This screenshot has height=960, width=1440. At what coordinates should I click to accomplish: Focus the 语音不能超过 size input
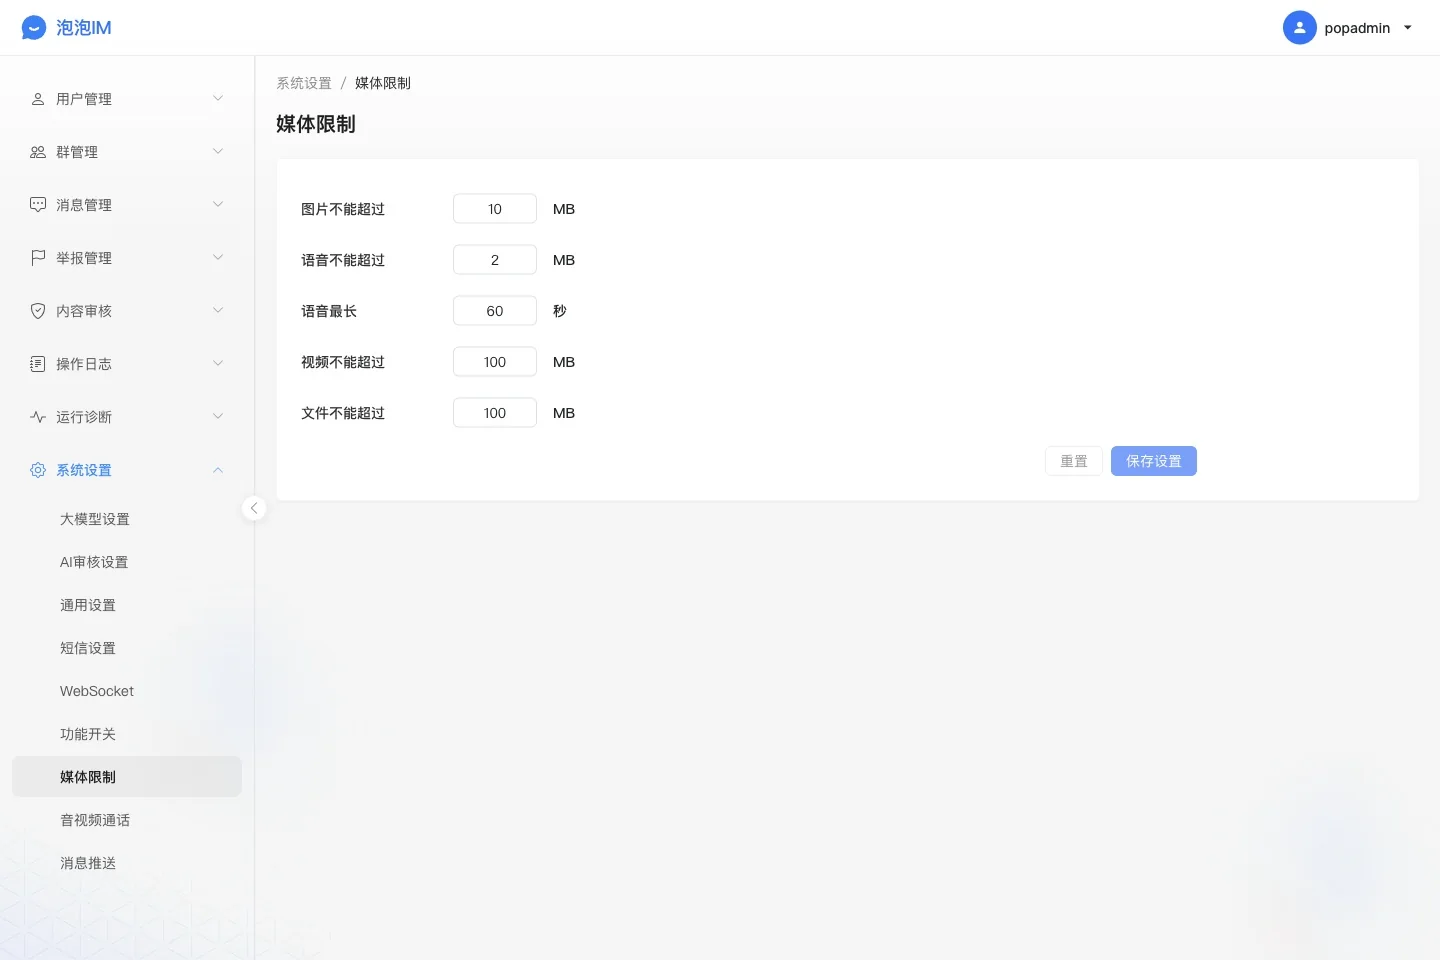pyautogui.click(x=495, y=260)
